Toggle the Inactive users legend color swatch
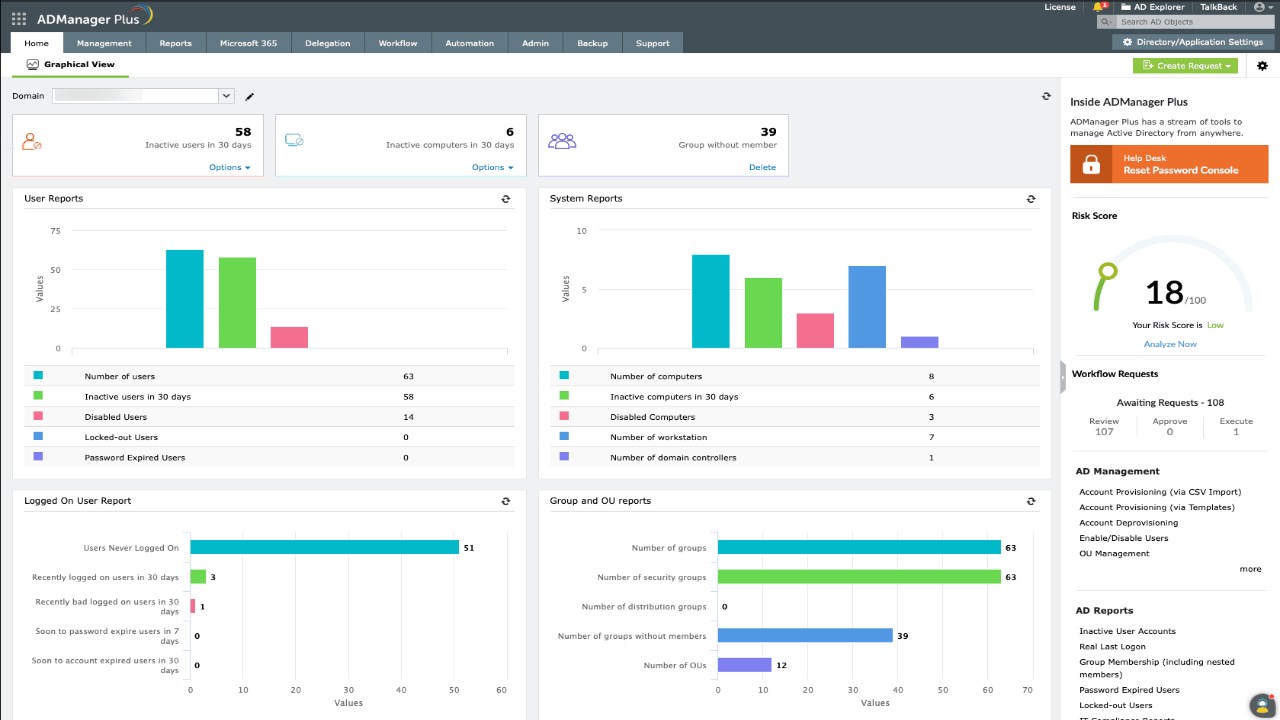The height and width of the screenshot is (720, 1280). [x=38, y=396]
